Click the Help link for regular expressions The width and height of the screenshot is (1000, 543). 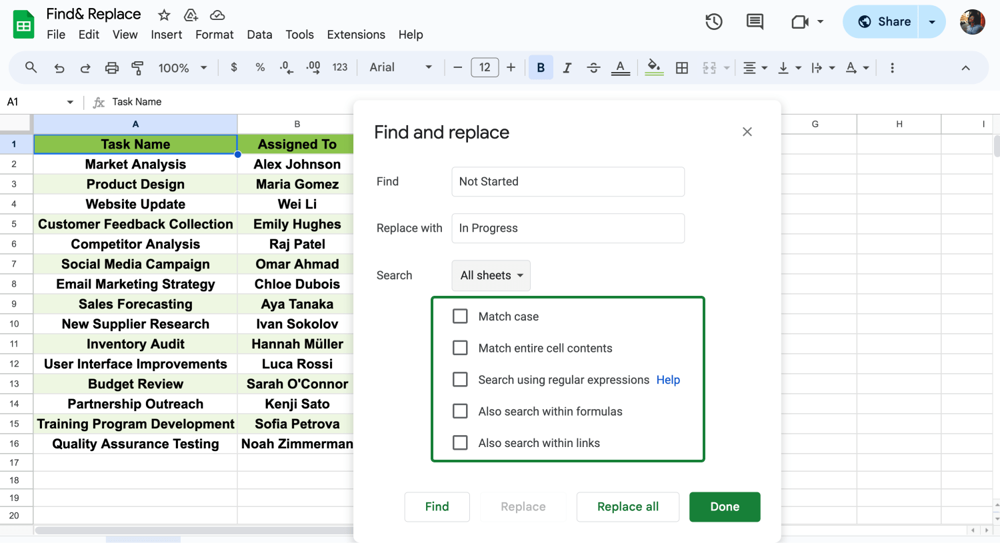click(x=668, y=380)
